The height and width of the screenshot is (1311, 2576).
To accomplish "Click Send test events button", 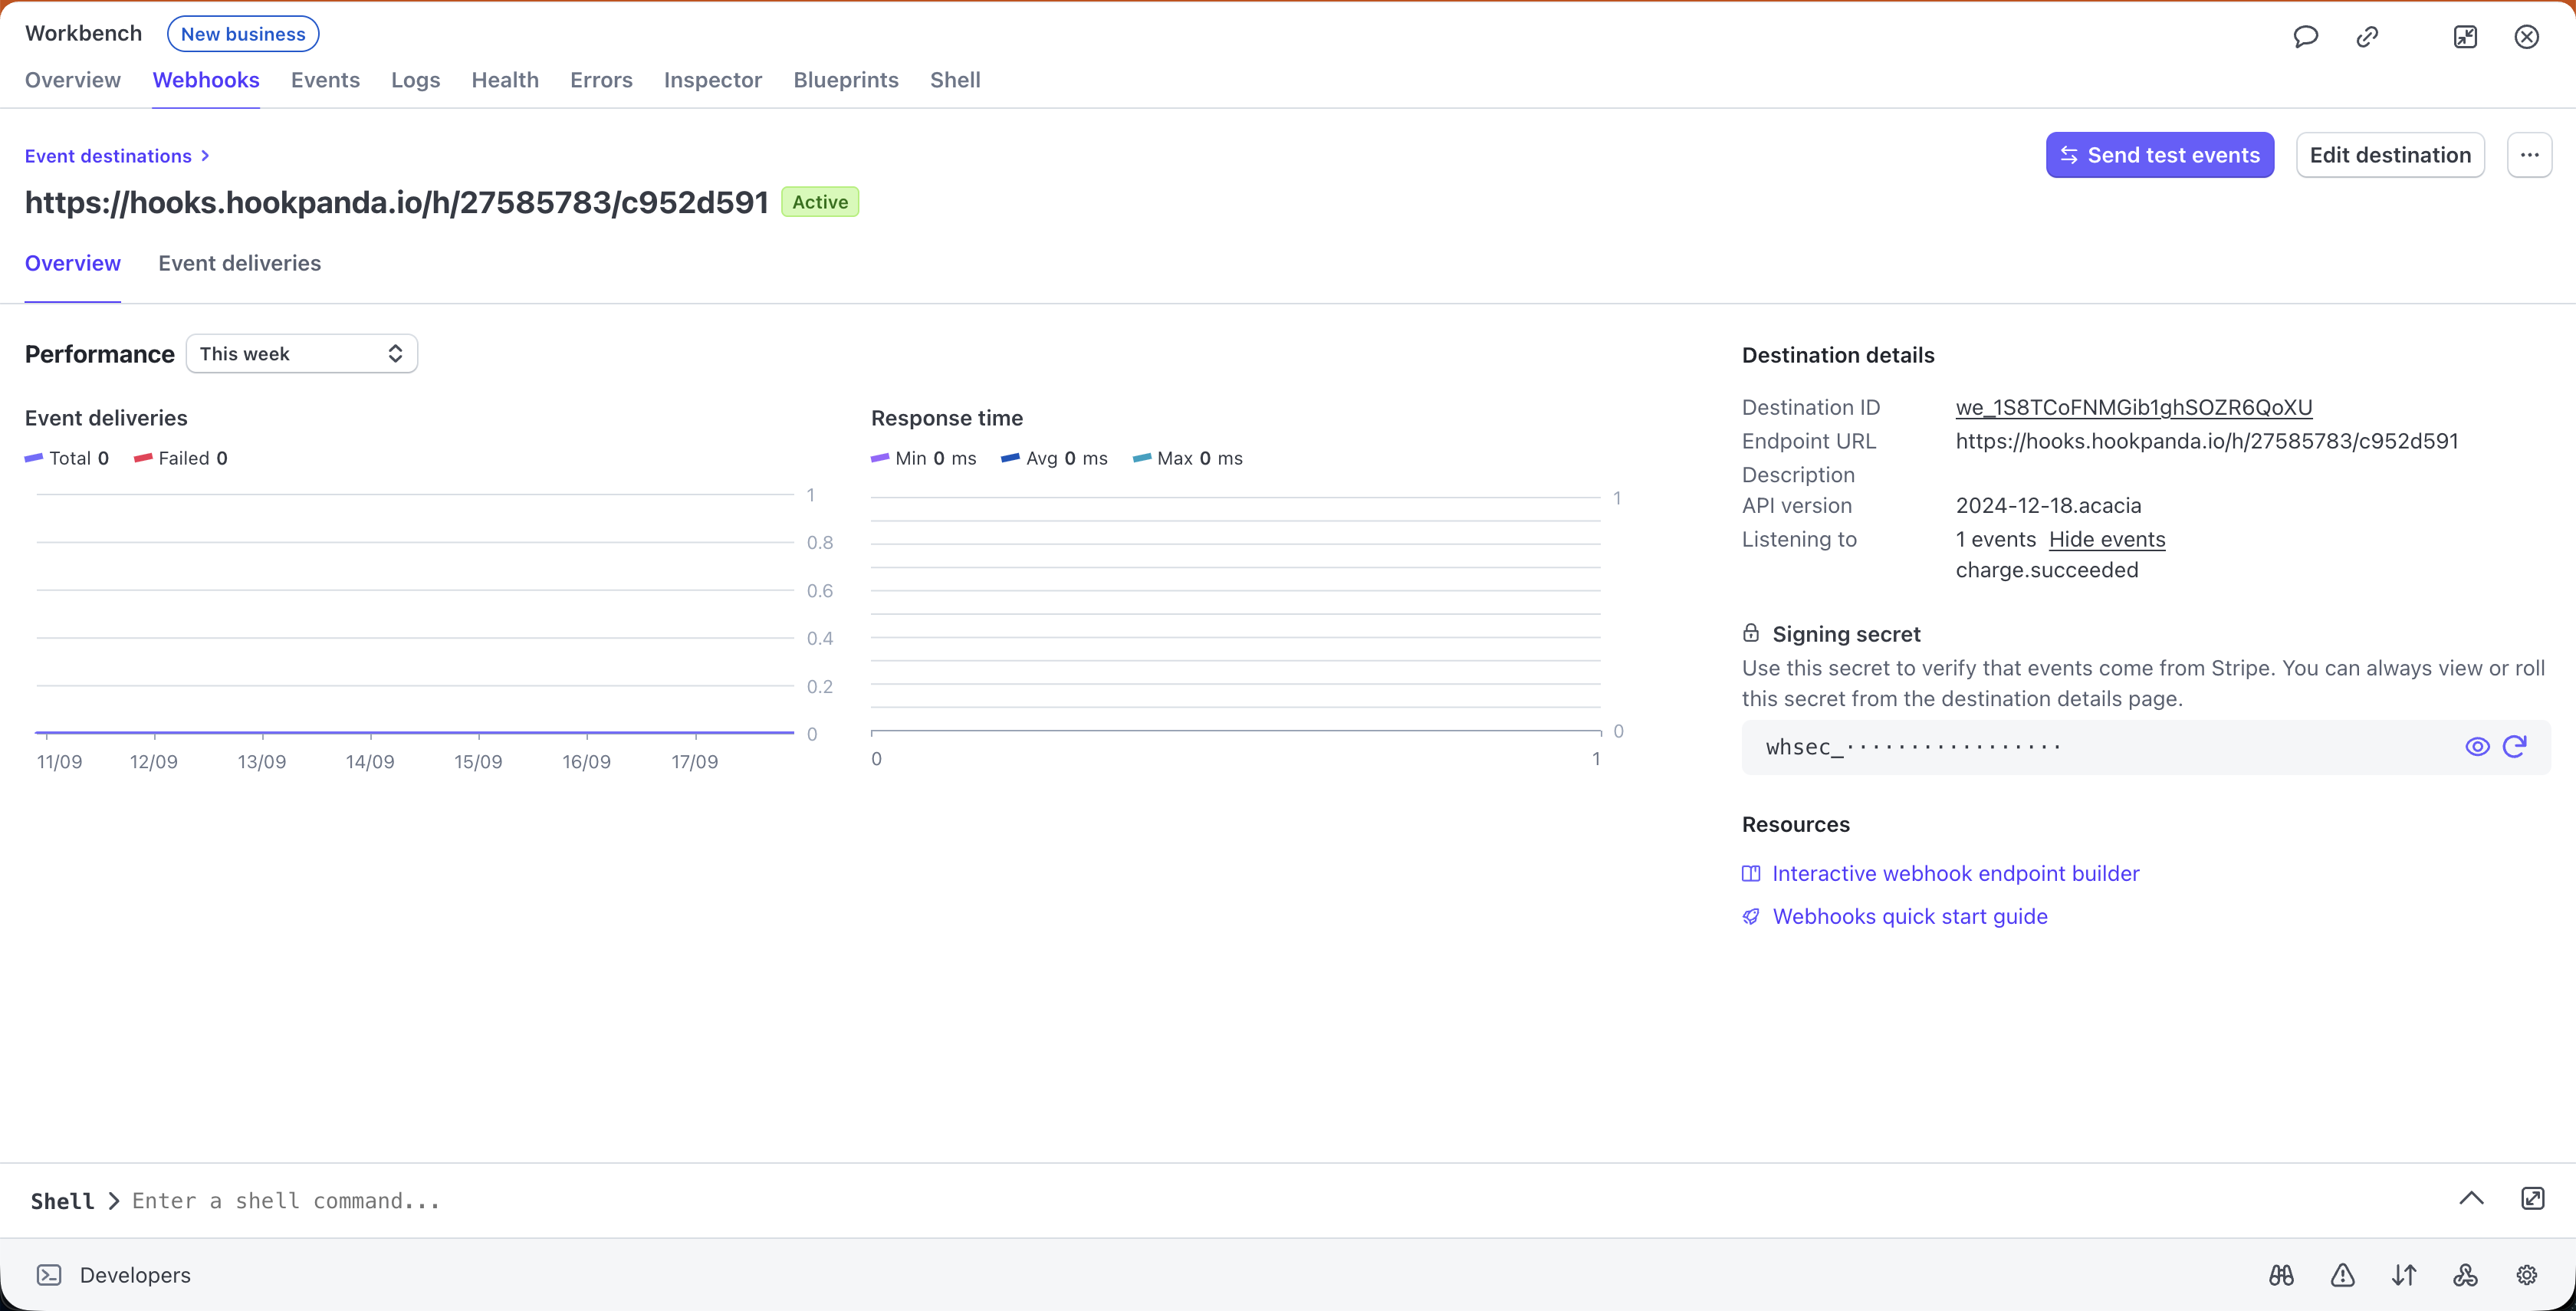I will 2159,155.
